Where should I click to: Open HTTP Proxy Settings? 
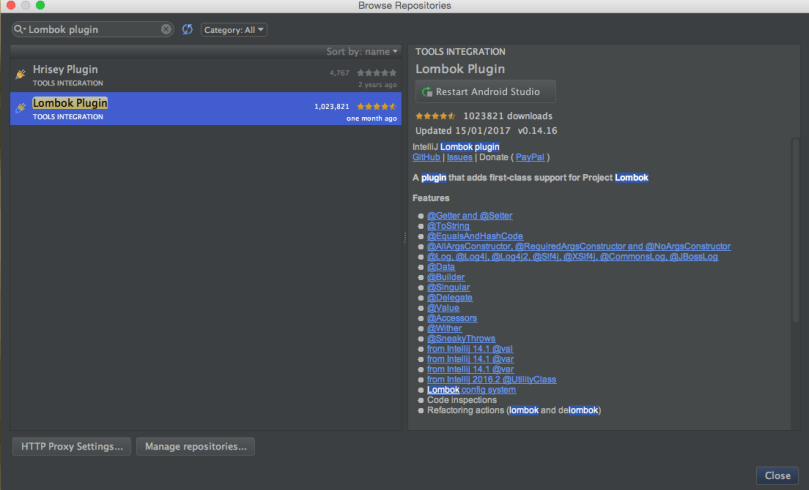point(71,446)
